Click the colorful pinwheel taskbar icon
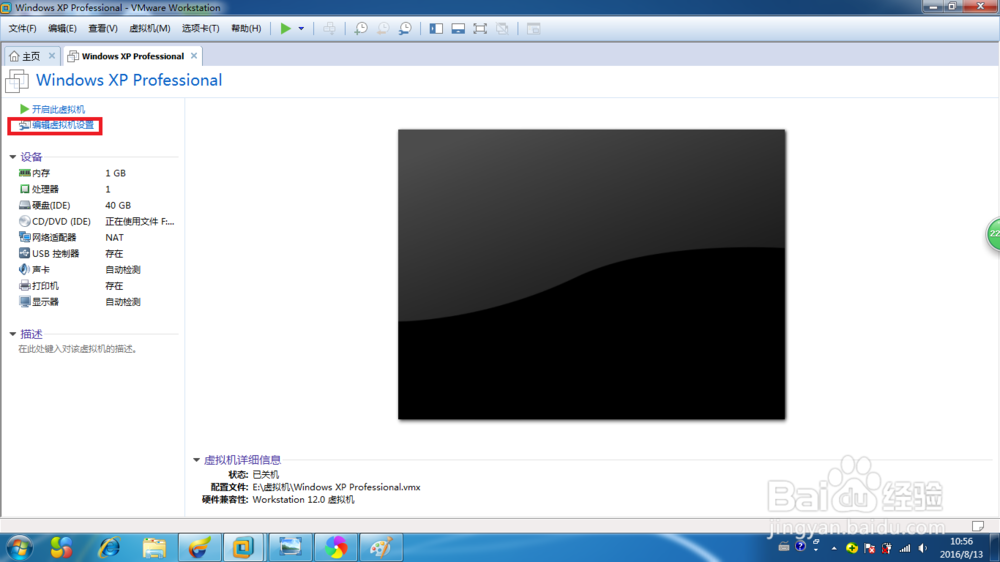This screenshot has height=562, width=1000. click(335, 547)
